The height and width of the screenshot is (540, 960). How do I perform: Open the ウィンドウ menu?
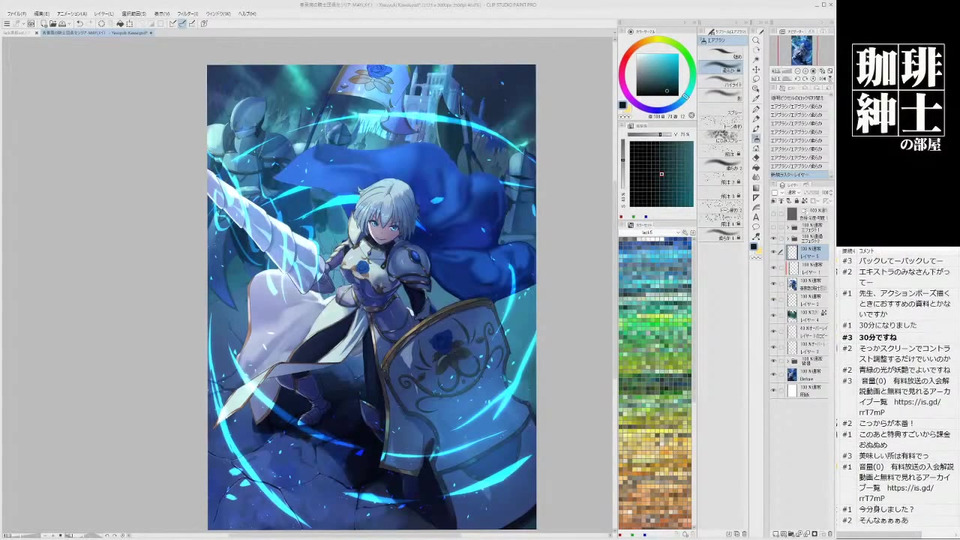tap(218, 13)
